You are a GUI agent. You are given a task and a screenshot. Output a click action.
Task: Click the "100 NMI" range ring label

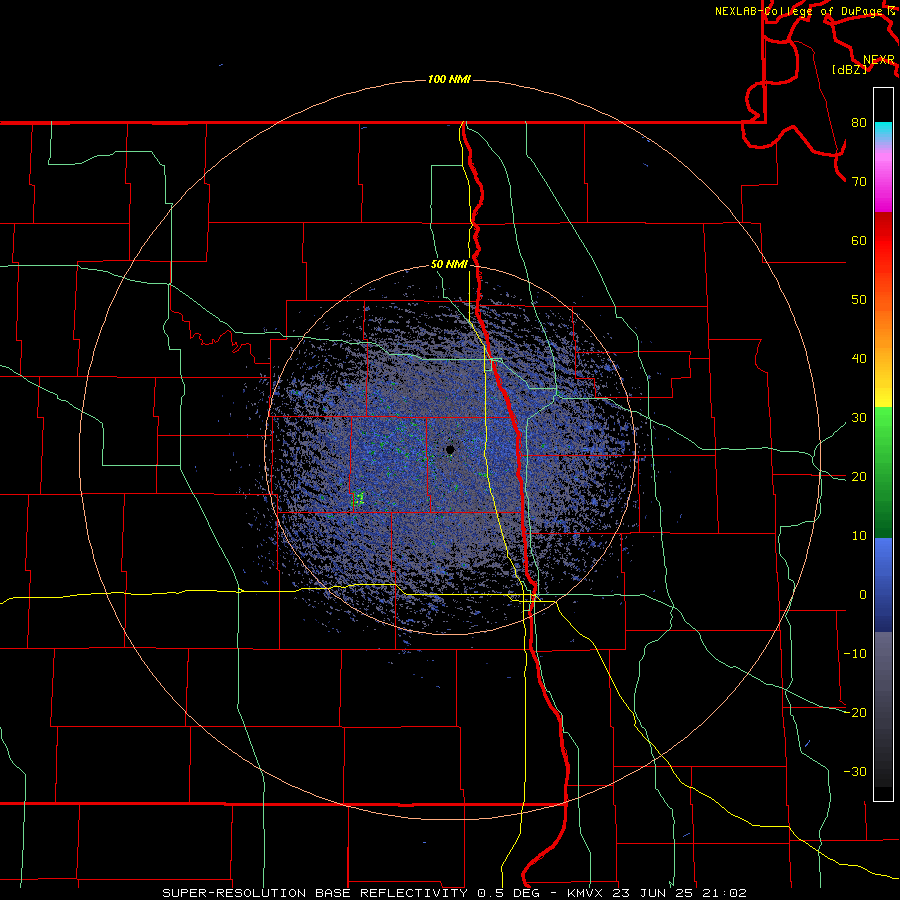click(449, 79)
